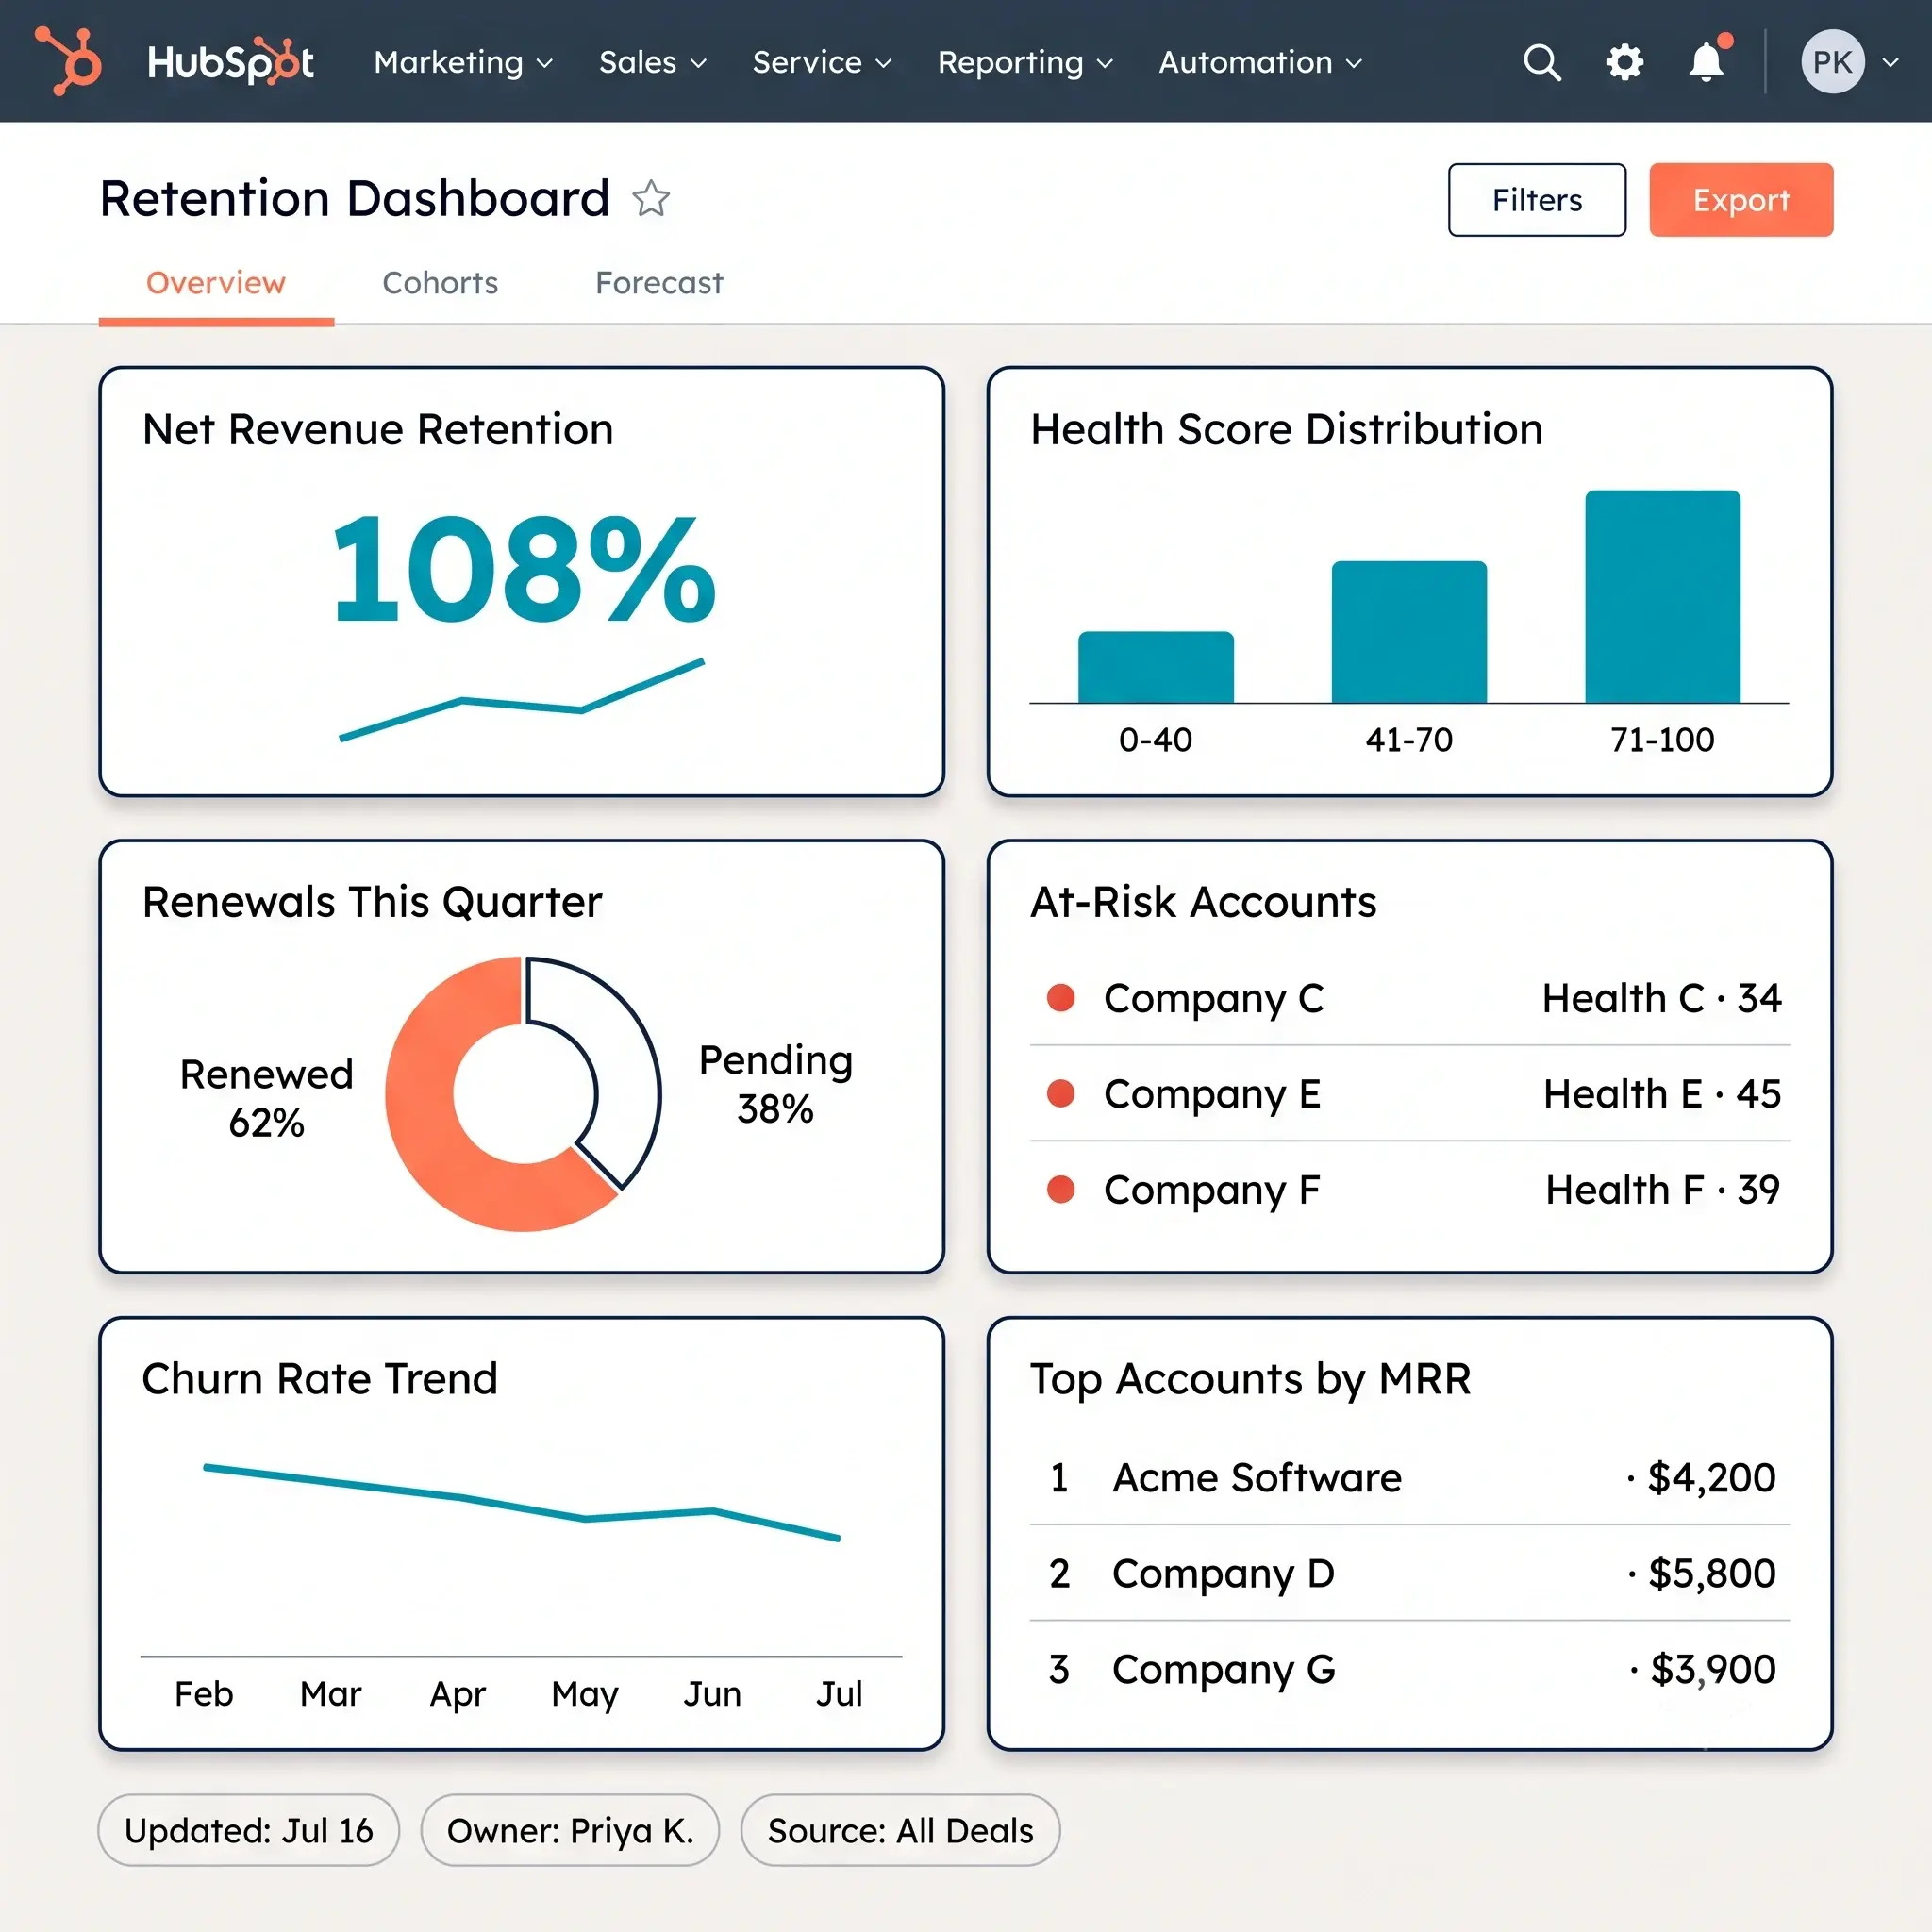Click the Top Accounts by MRR title
The image size is (1932, 1932).
1250,1379
